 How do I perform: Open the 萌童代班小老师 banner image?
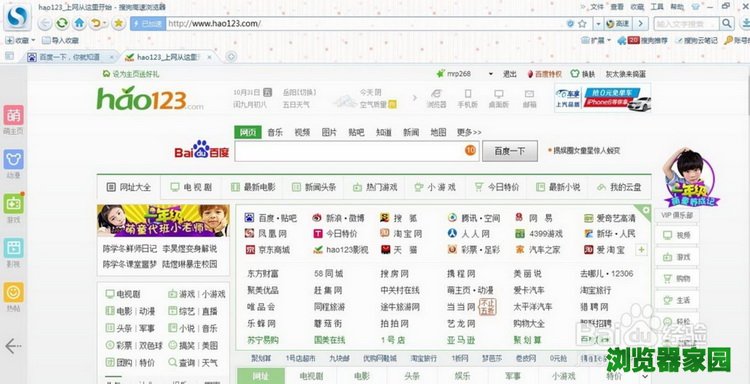point(163,220)
